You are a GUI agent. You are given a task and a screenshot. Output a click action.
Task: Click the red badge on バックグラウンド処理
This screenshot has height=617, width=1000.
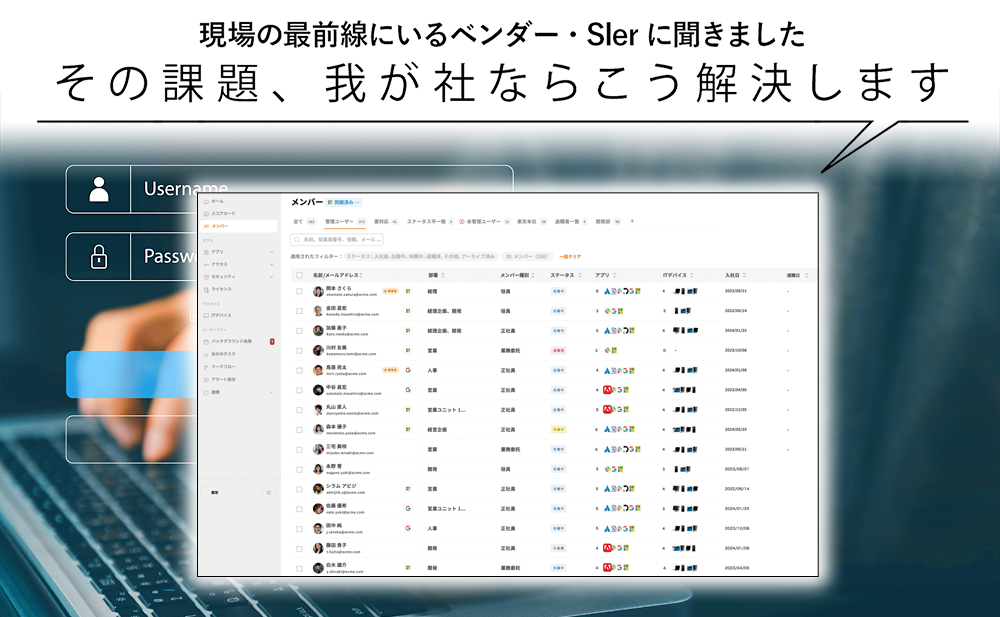point(272,341)
